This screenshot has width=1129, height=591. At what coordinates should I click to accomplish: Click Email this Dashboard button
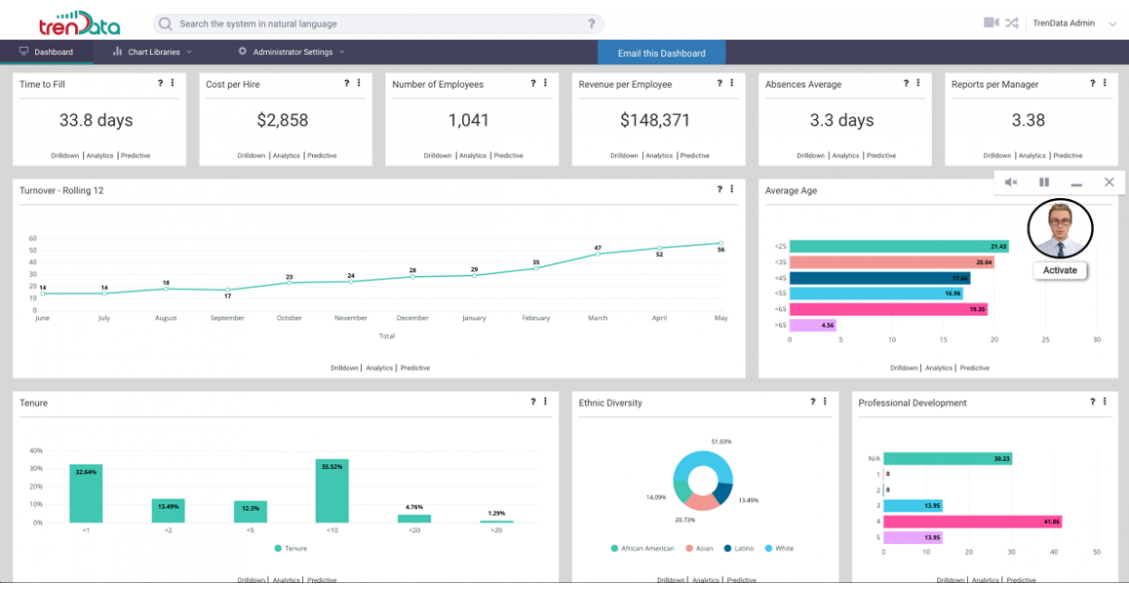[x=661, y=53]
